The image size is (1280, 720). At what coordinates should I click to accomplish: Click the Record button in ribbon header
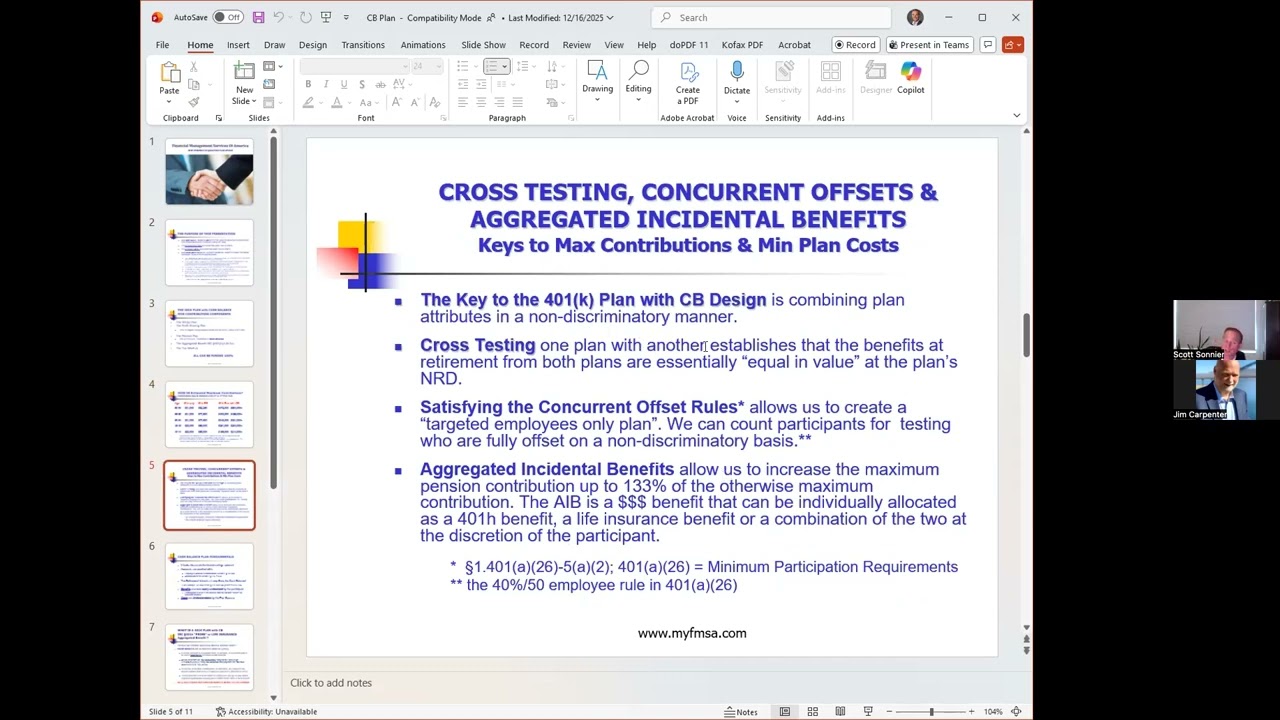pyautogui.click(x=854, y=45)
